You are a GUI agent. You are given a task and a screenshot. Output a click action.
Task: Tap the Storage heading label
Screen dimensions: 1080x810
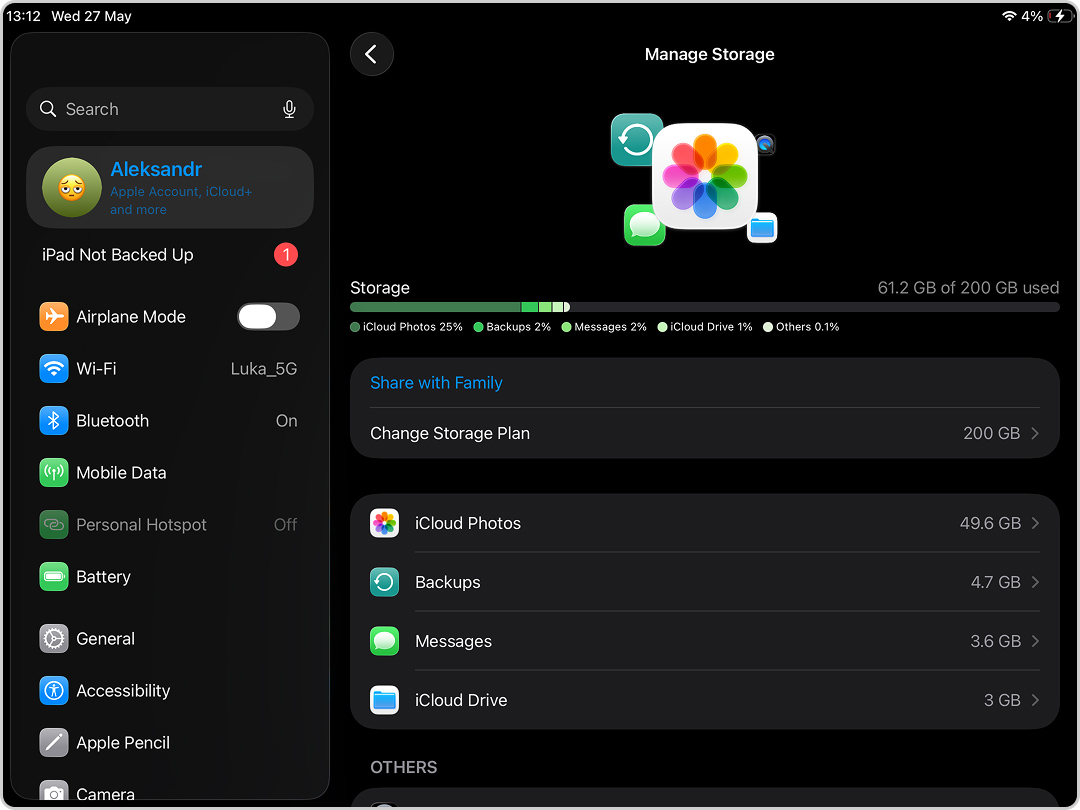click(x=380, y=288)
